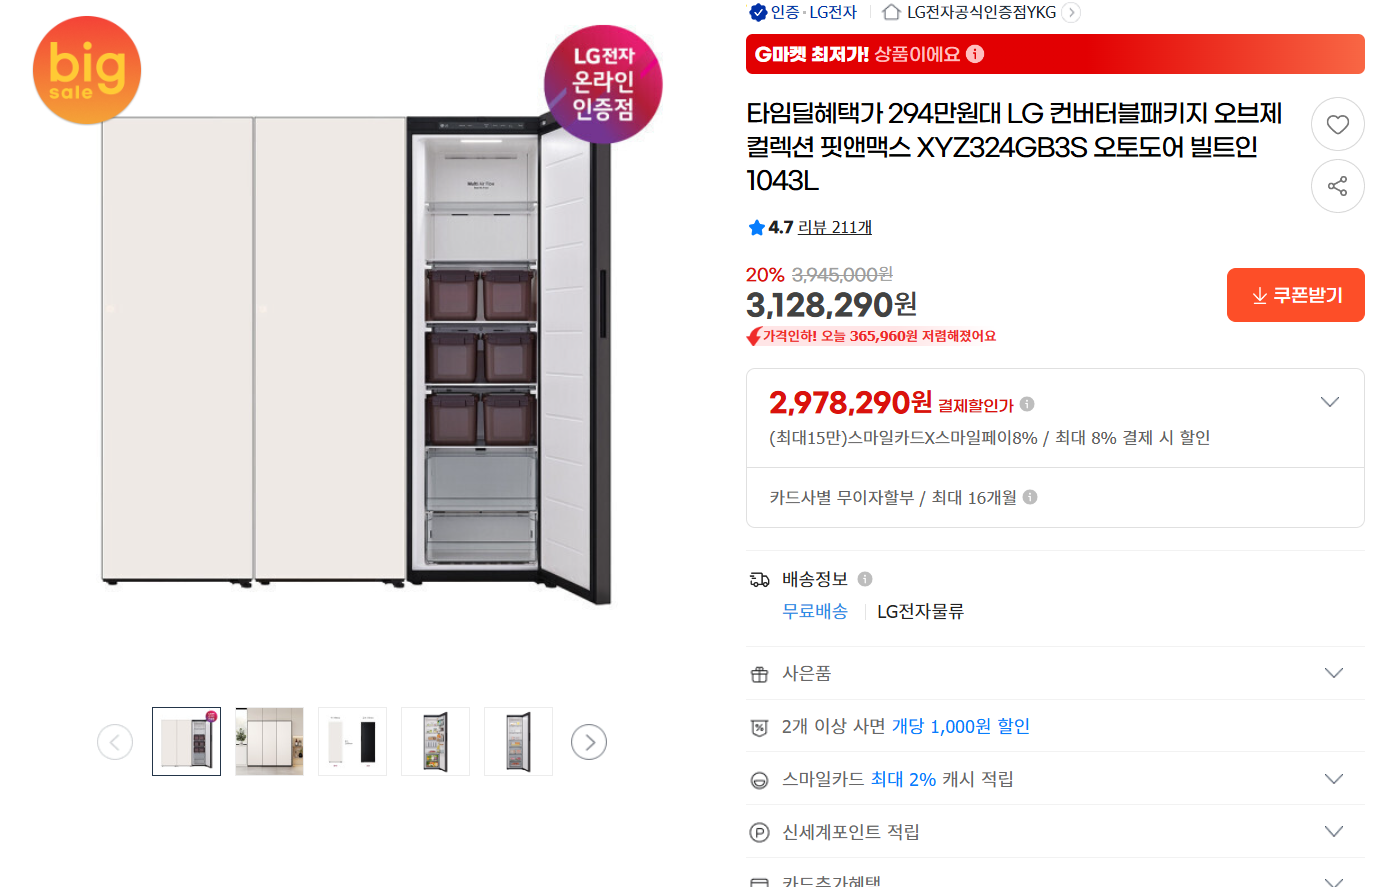Screen dimensions: 1384x887
Task: Click info icon next to 배송정보
Action: coord(865,579)
